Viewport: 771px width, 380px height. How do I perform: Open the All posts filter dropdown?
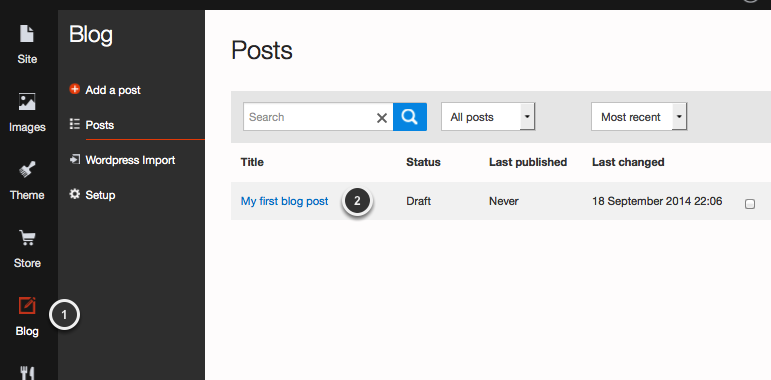tap(488, 117)
